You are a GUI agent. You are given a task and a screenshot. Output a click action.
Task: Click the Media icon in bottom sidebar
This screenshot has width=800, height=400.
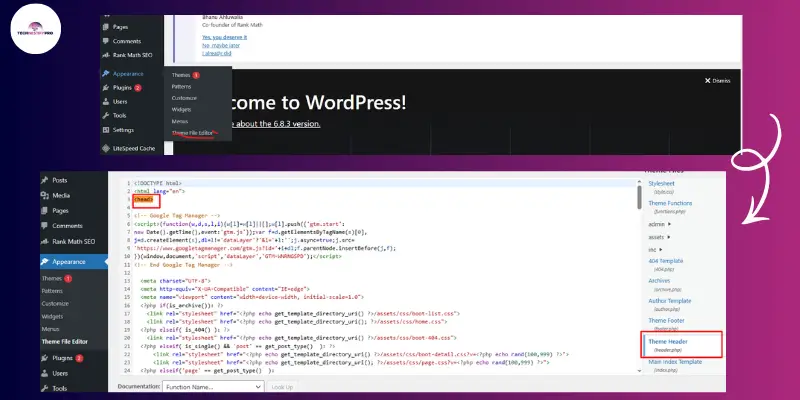(45, 195)
